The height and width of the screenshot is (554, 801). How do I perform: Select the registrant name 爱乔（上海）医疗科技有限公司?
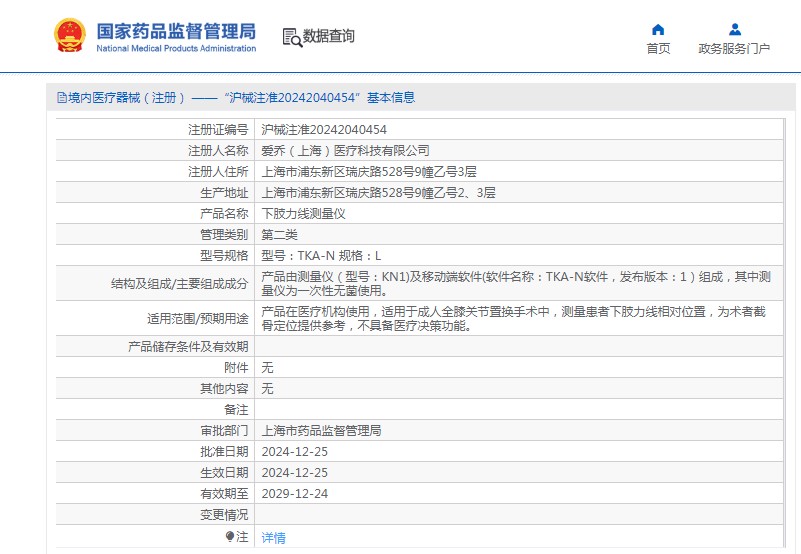[x=345, y=150]
